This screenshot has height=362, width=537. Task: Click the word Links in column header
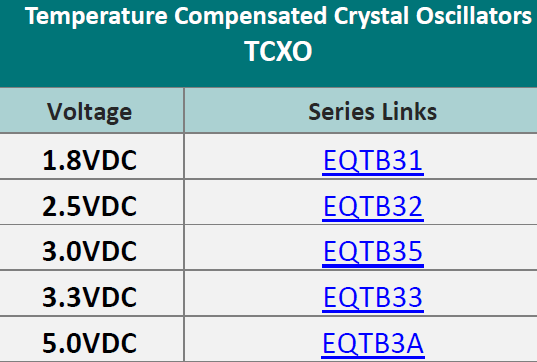tap(409, 112)
